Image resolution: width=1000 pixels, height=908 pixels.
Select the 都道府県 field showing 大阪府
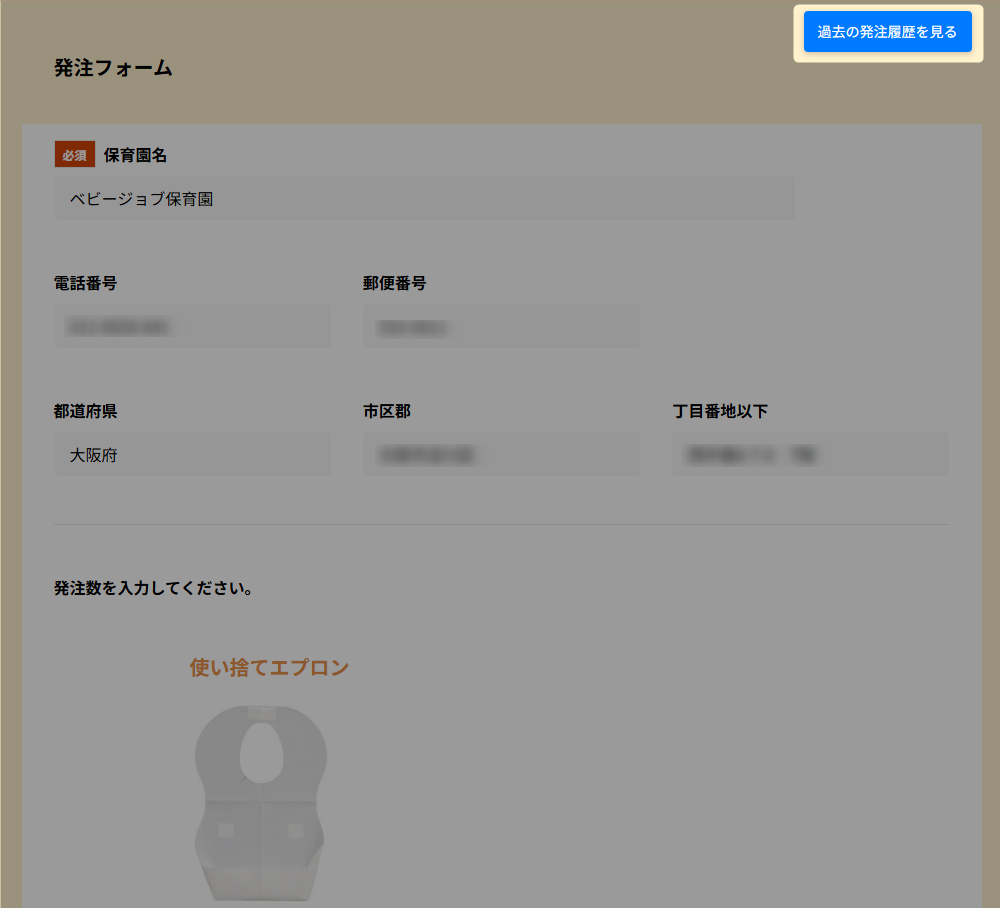(192, 455)
